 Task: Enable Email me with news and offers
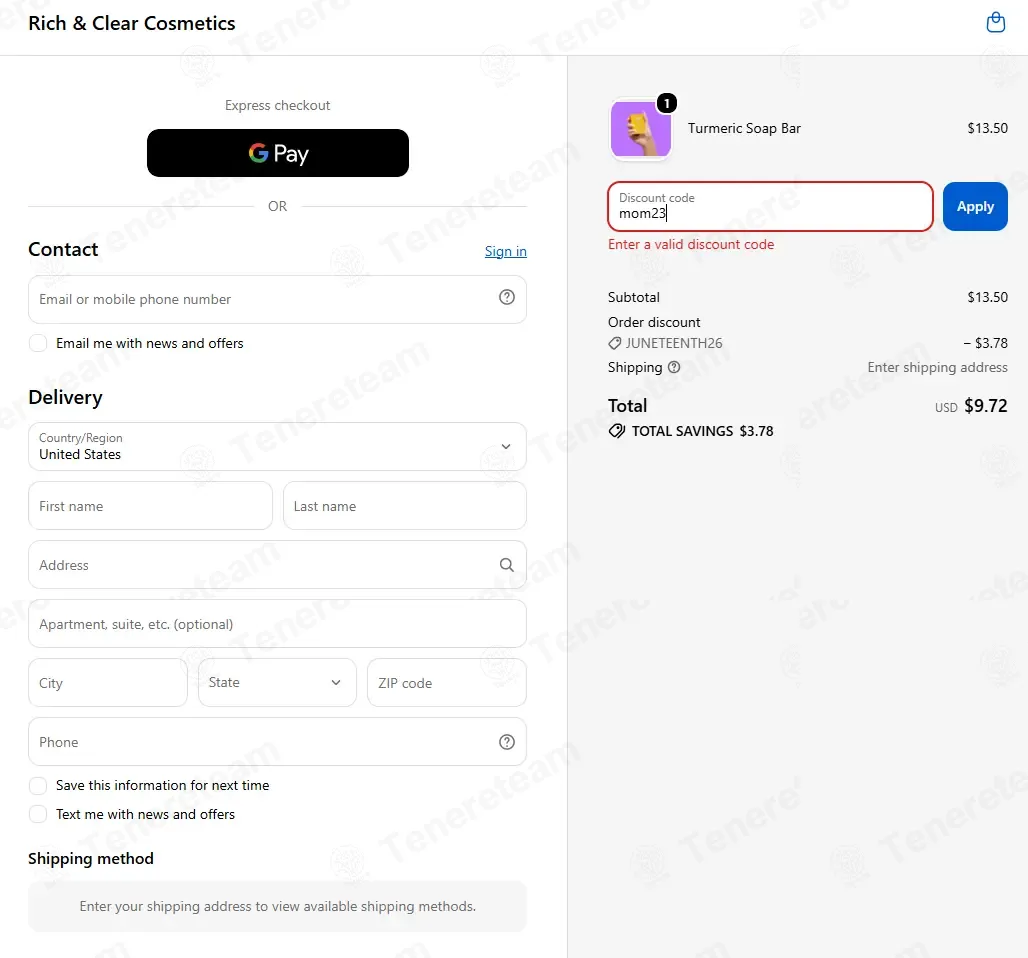tap(38, 343)
